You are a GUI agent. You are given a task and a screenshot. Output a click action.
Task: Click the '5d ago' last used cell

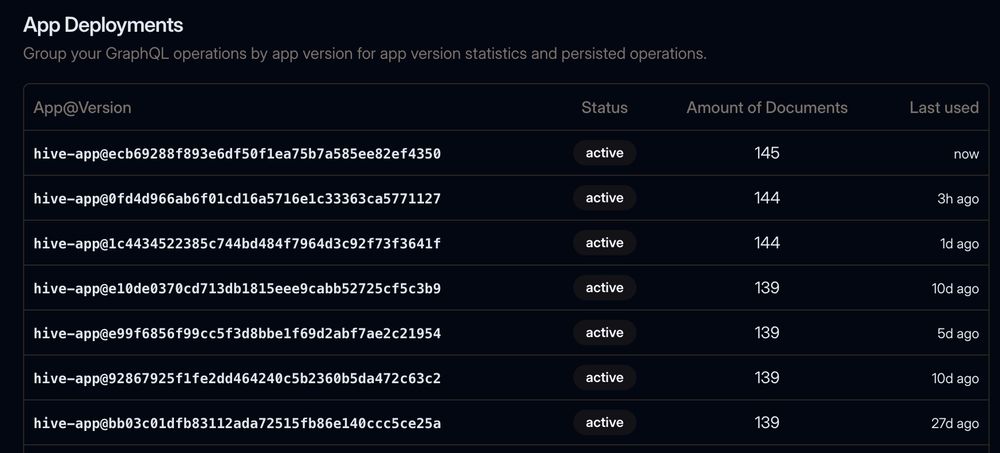[955, 334]
